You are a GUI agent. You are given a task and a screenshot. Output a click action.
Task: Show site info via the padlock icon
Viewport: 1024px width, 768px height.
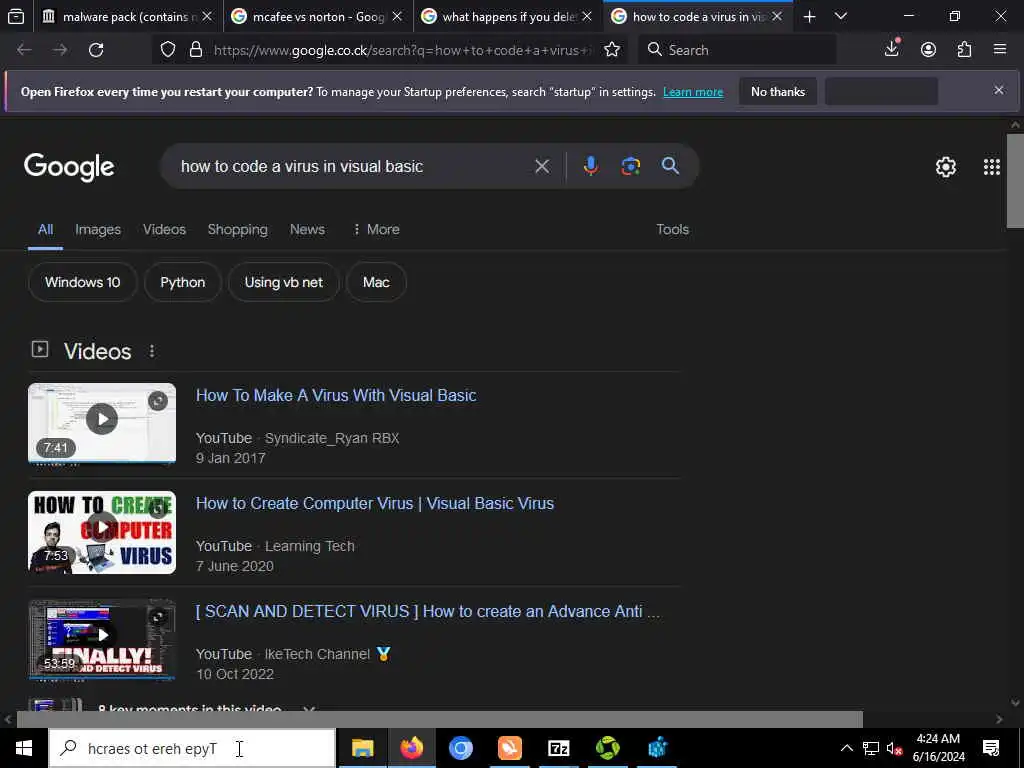(x=195, y=50)
